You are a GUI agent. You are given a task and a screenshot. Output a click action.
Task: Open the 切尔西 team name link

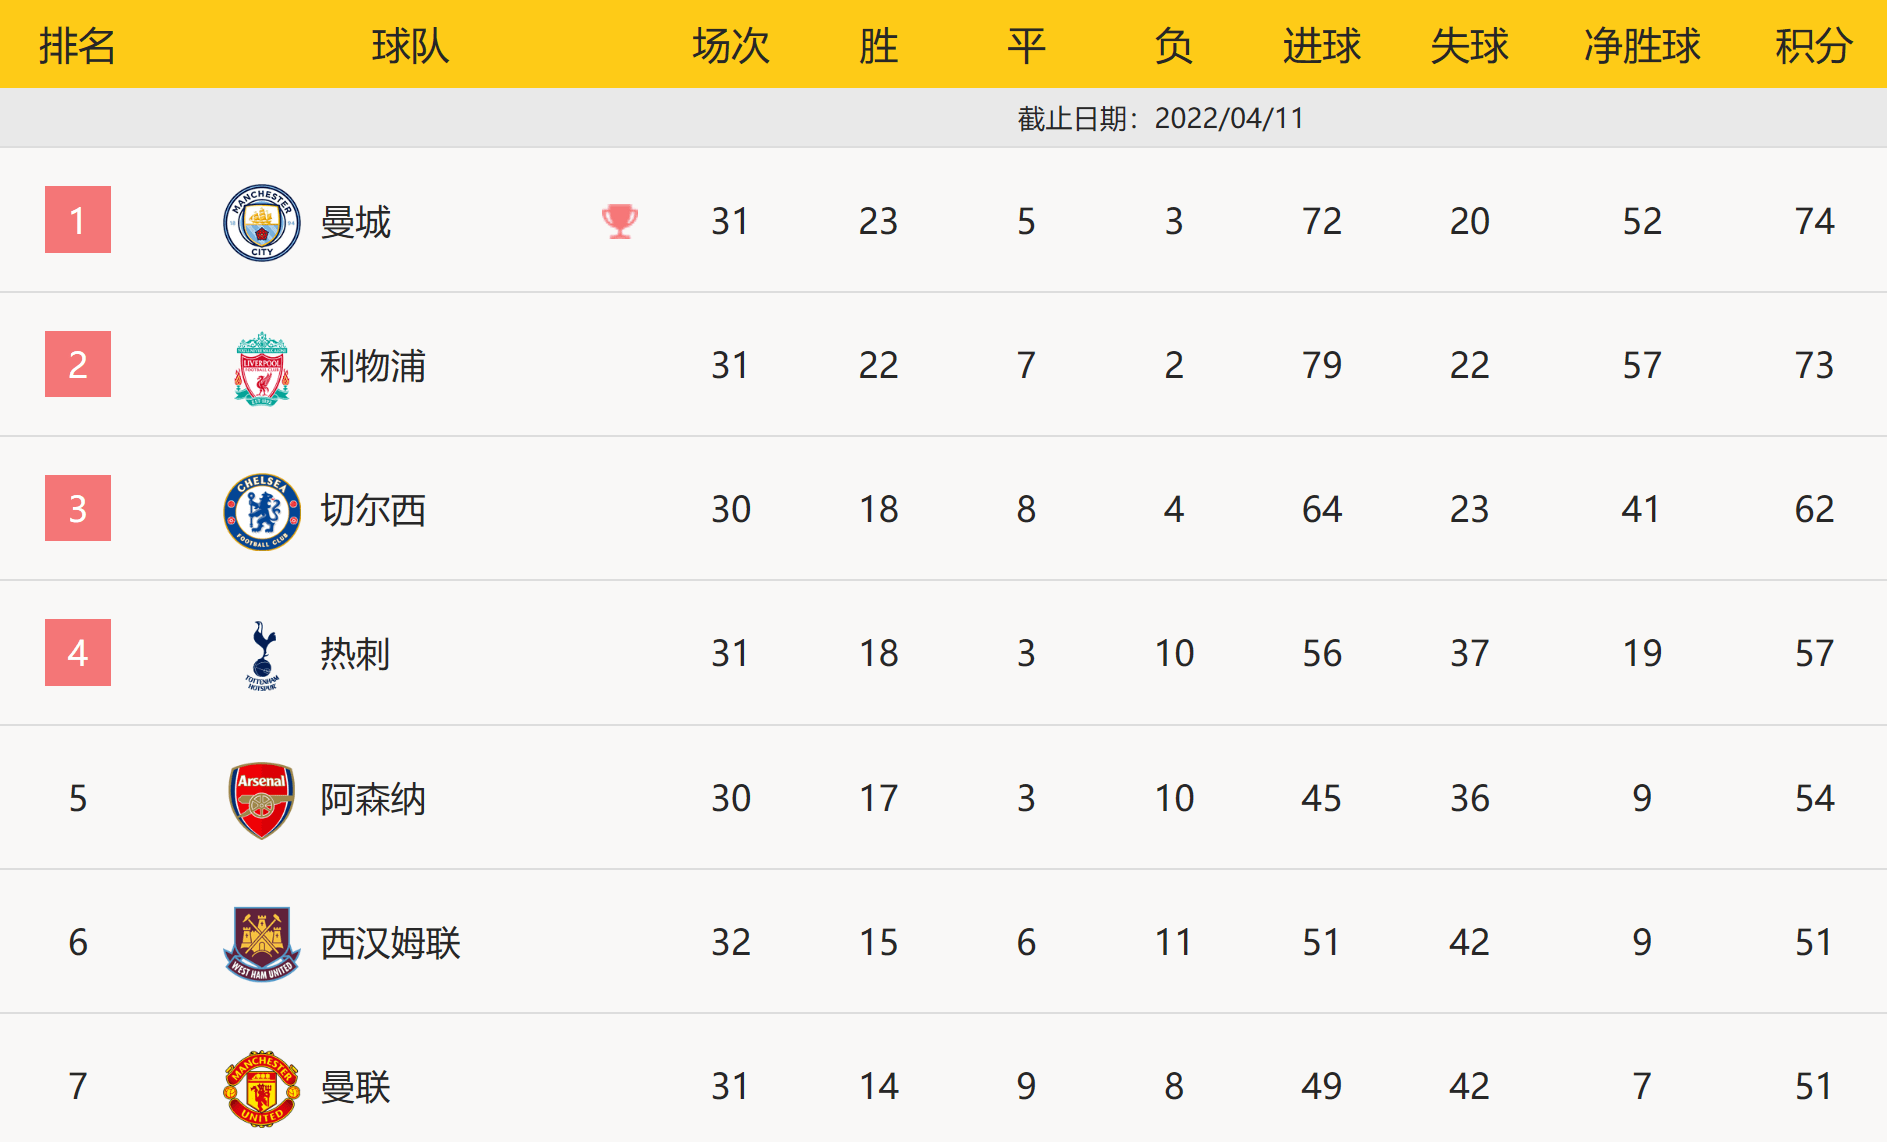pyautogui.click(x=372, y=510)
